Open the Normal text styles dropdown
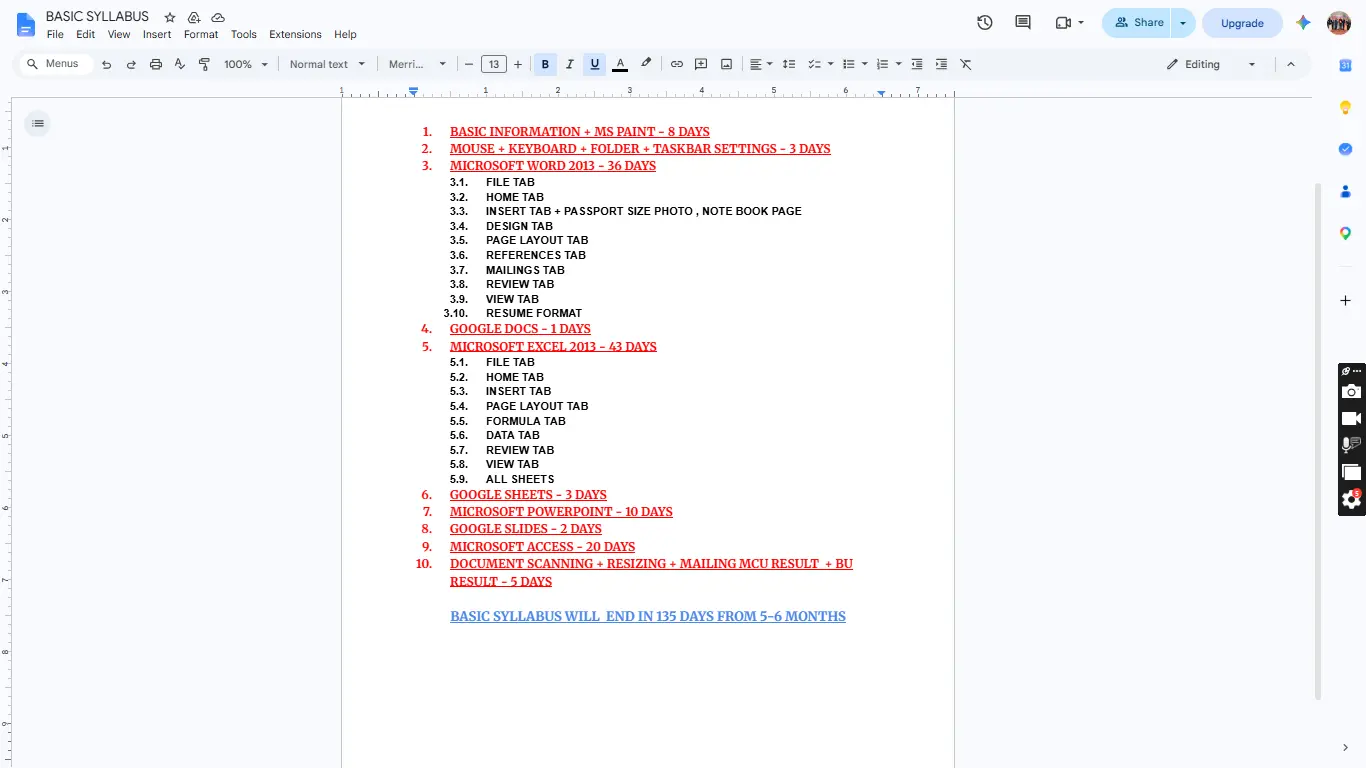Image resolution: width=1366 pixels, height=768 pixels. click(328, 64)
